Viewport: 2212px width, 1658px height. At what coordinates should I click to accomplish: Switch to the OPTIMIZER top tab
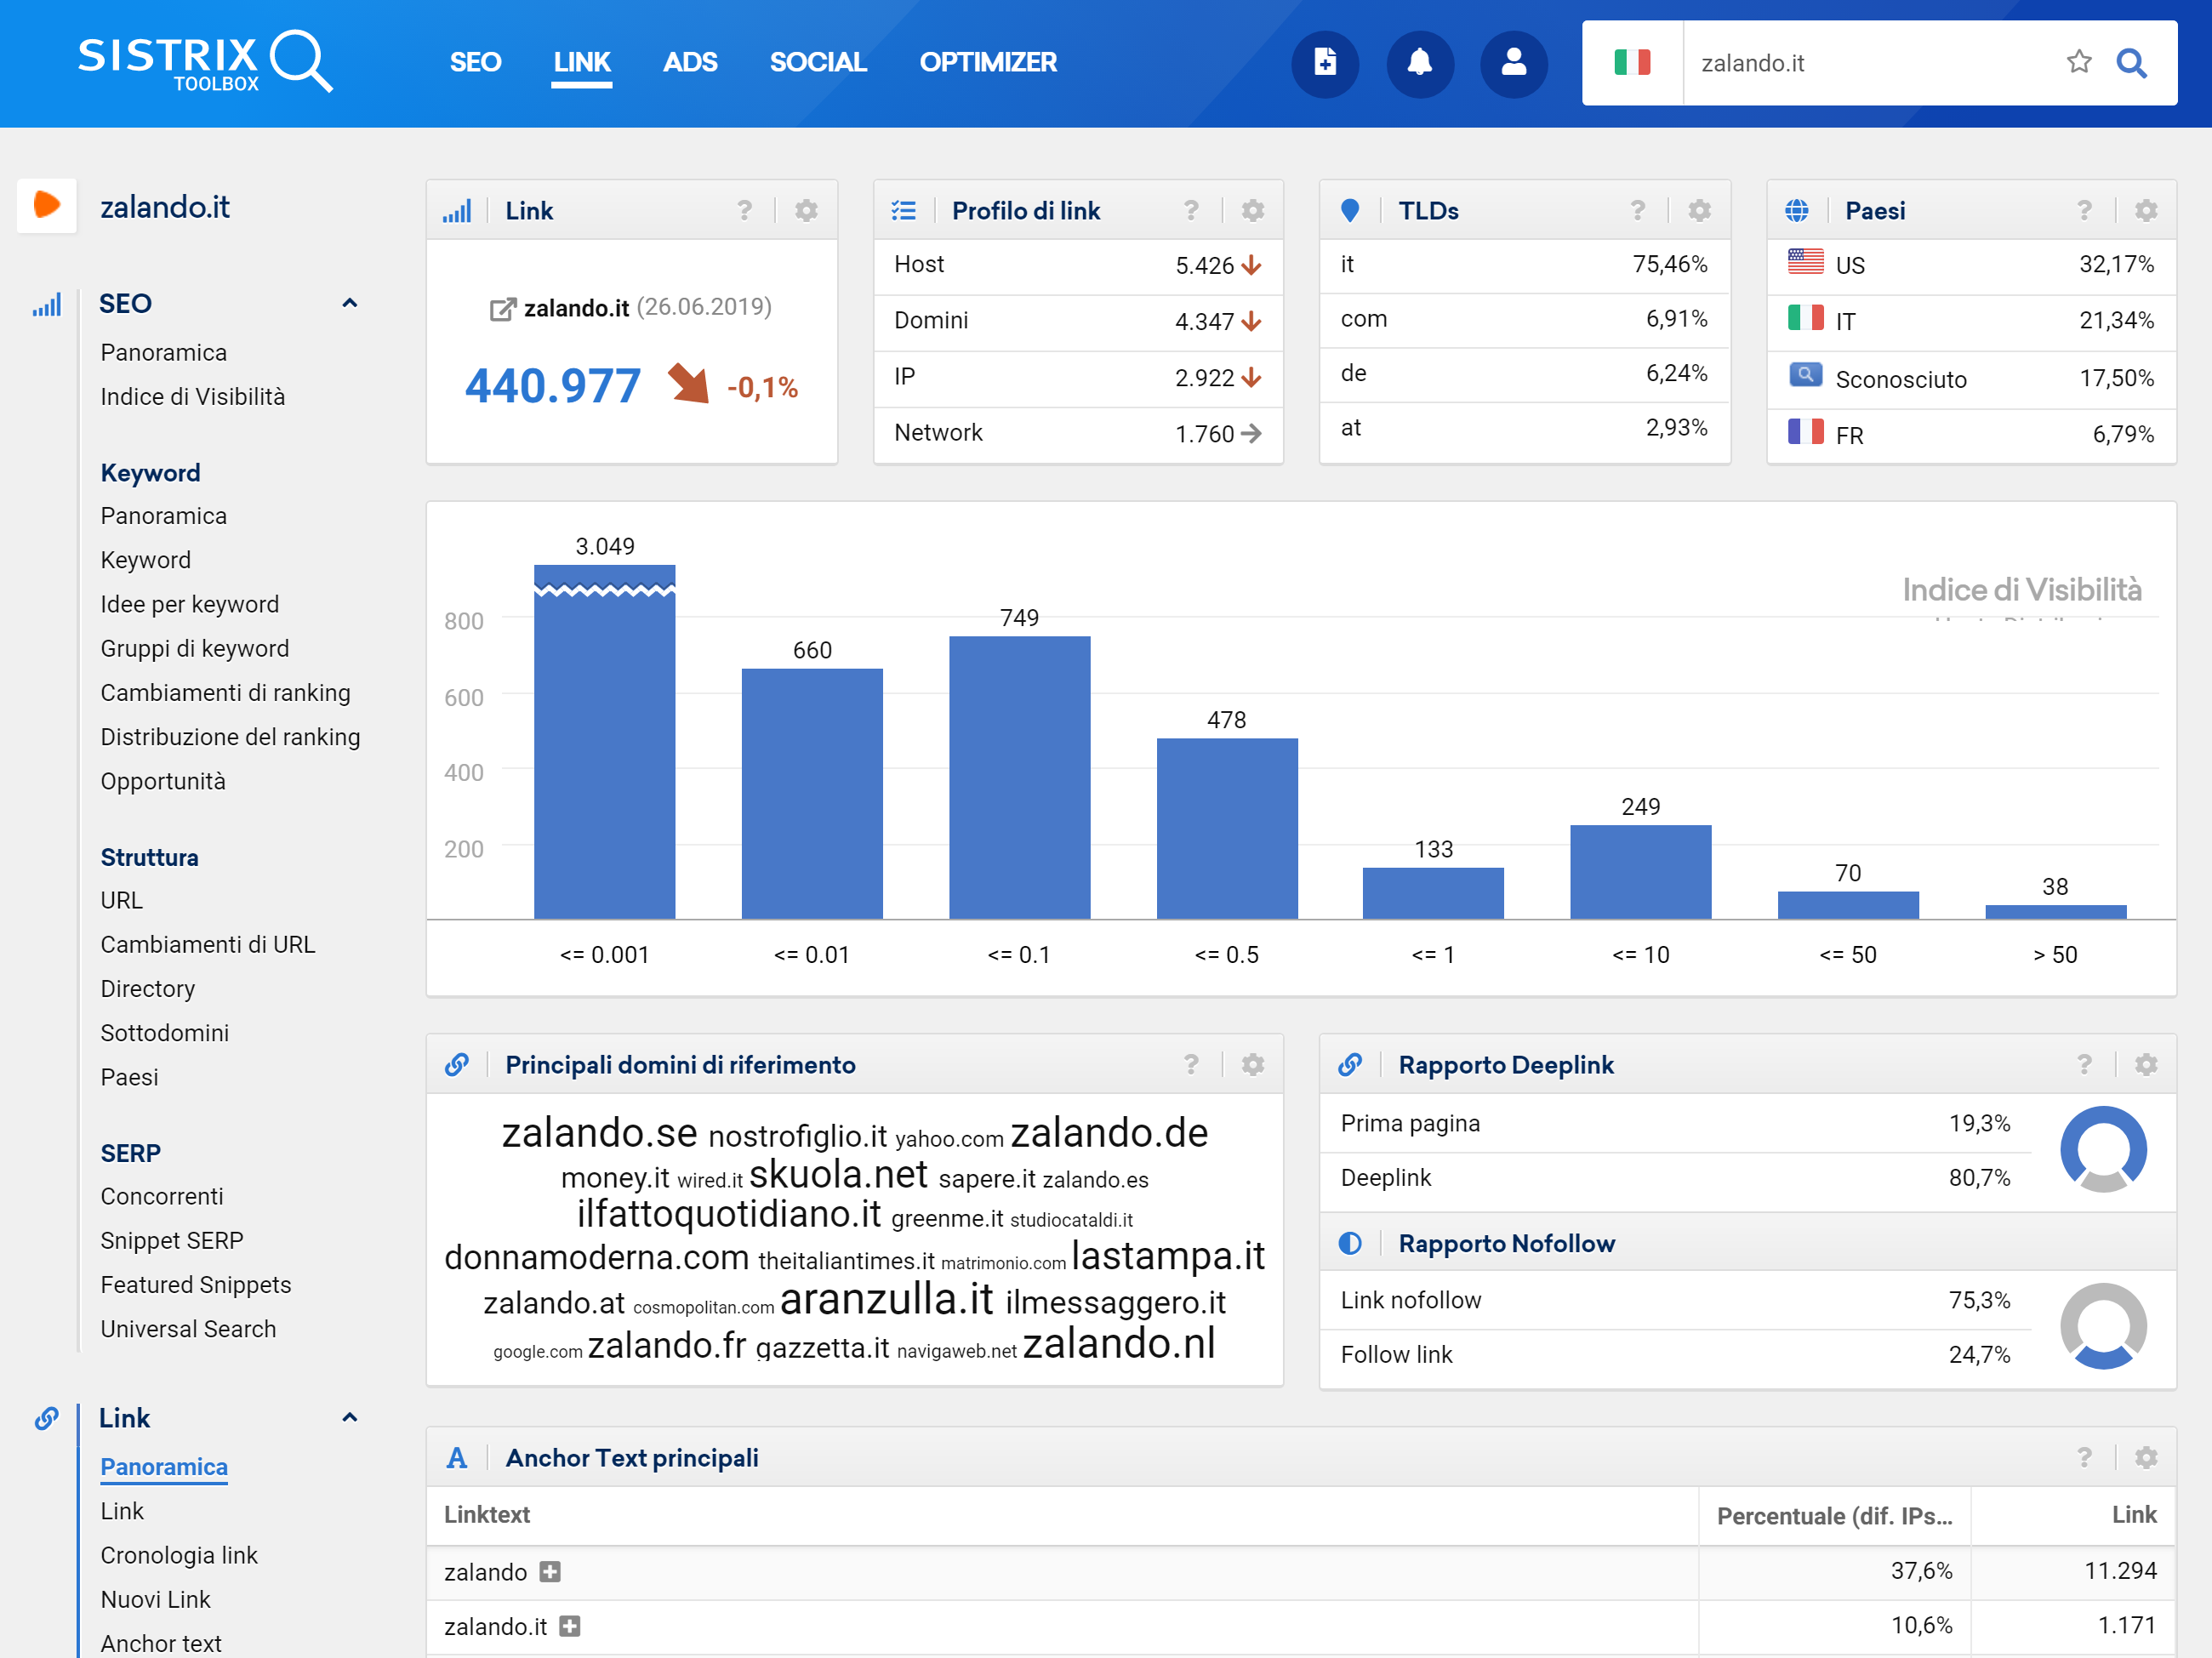point(988,62)
